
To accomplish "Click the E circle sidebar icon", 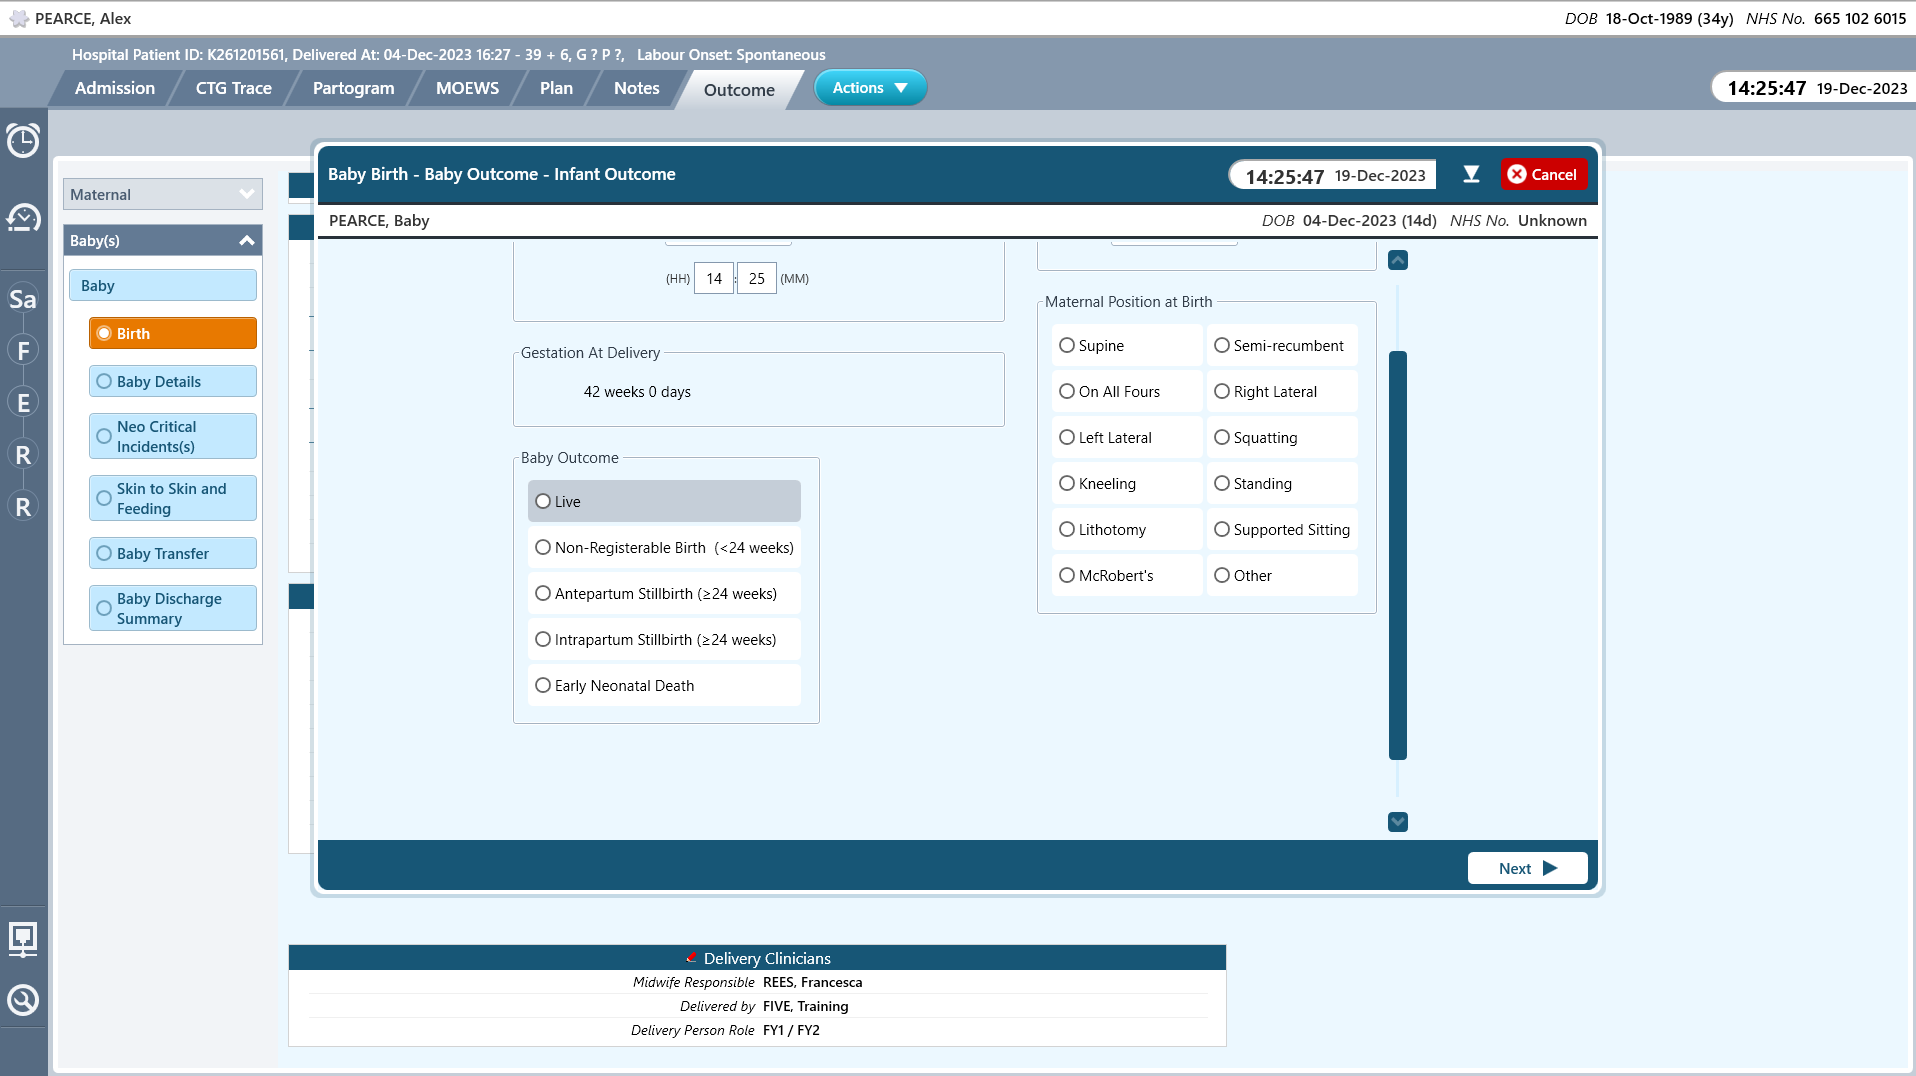I will pos(23,403).
